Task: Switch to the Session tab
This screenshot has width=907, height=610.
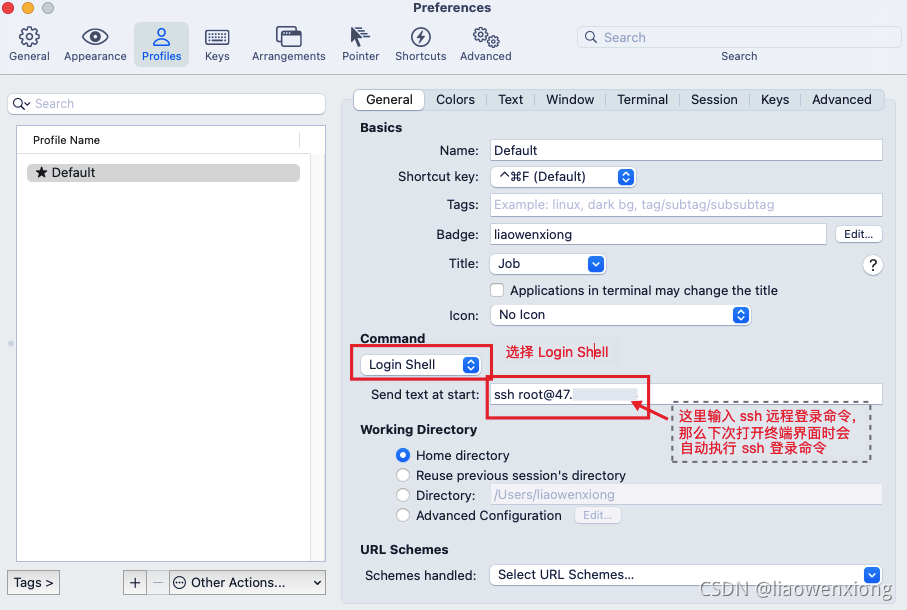Action: tap(714, 99)
